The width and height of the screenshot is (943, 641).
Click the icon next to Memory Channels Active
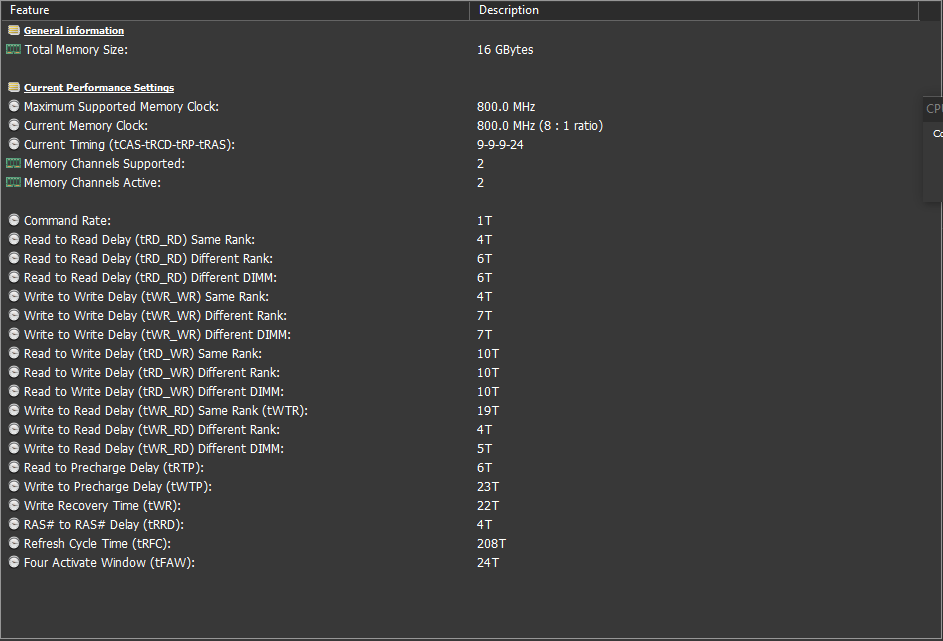click(13, 183)
